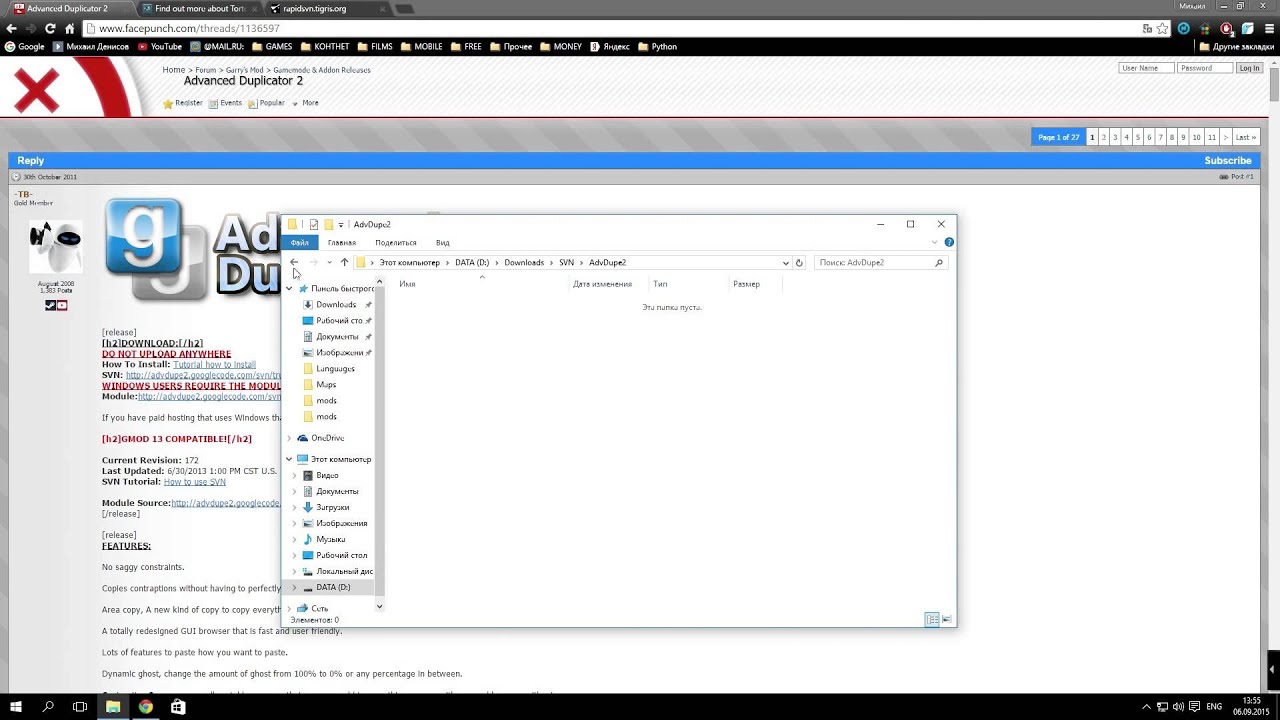1280x720 pixels.
Task: Click the AdBlock red hand extension icon
Action: [x=1226, y=29]
